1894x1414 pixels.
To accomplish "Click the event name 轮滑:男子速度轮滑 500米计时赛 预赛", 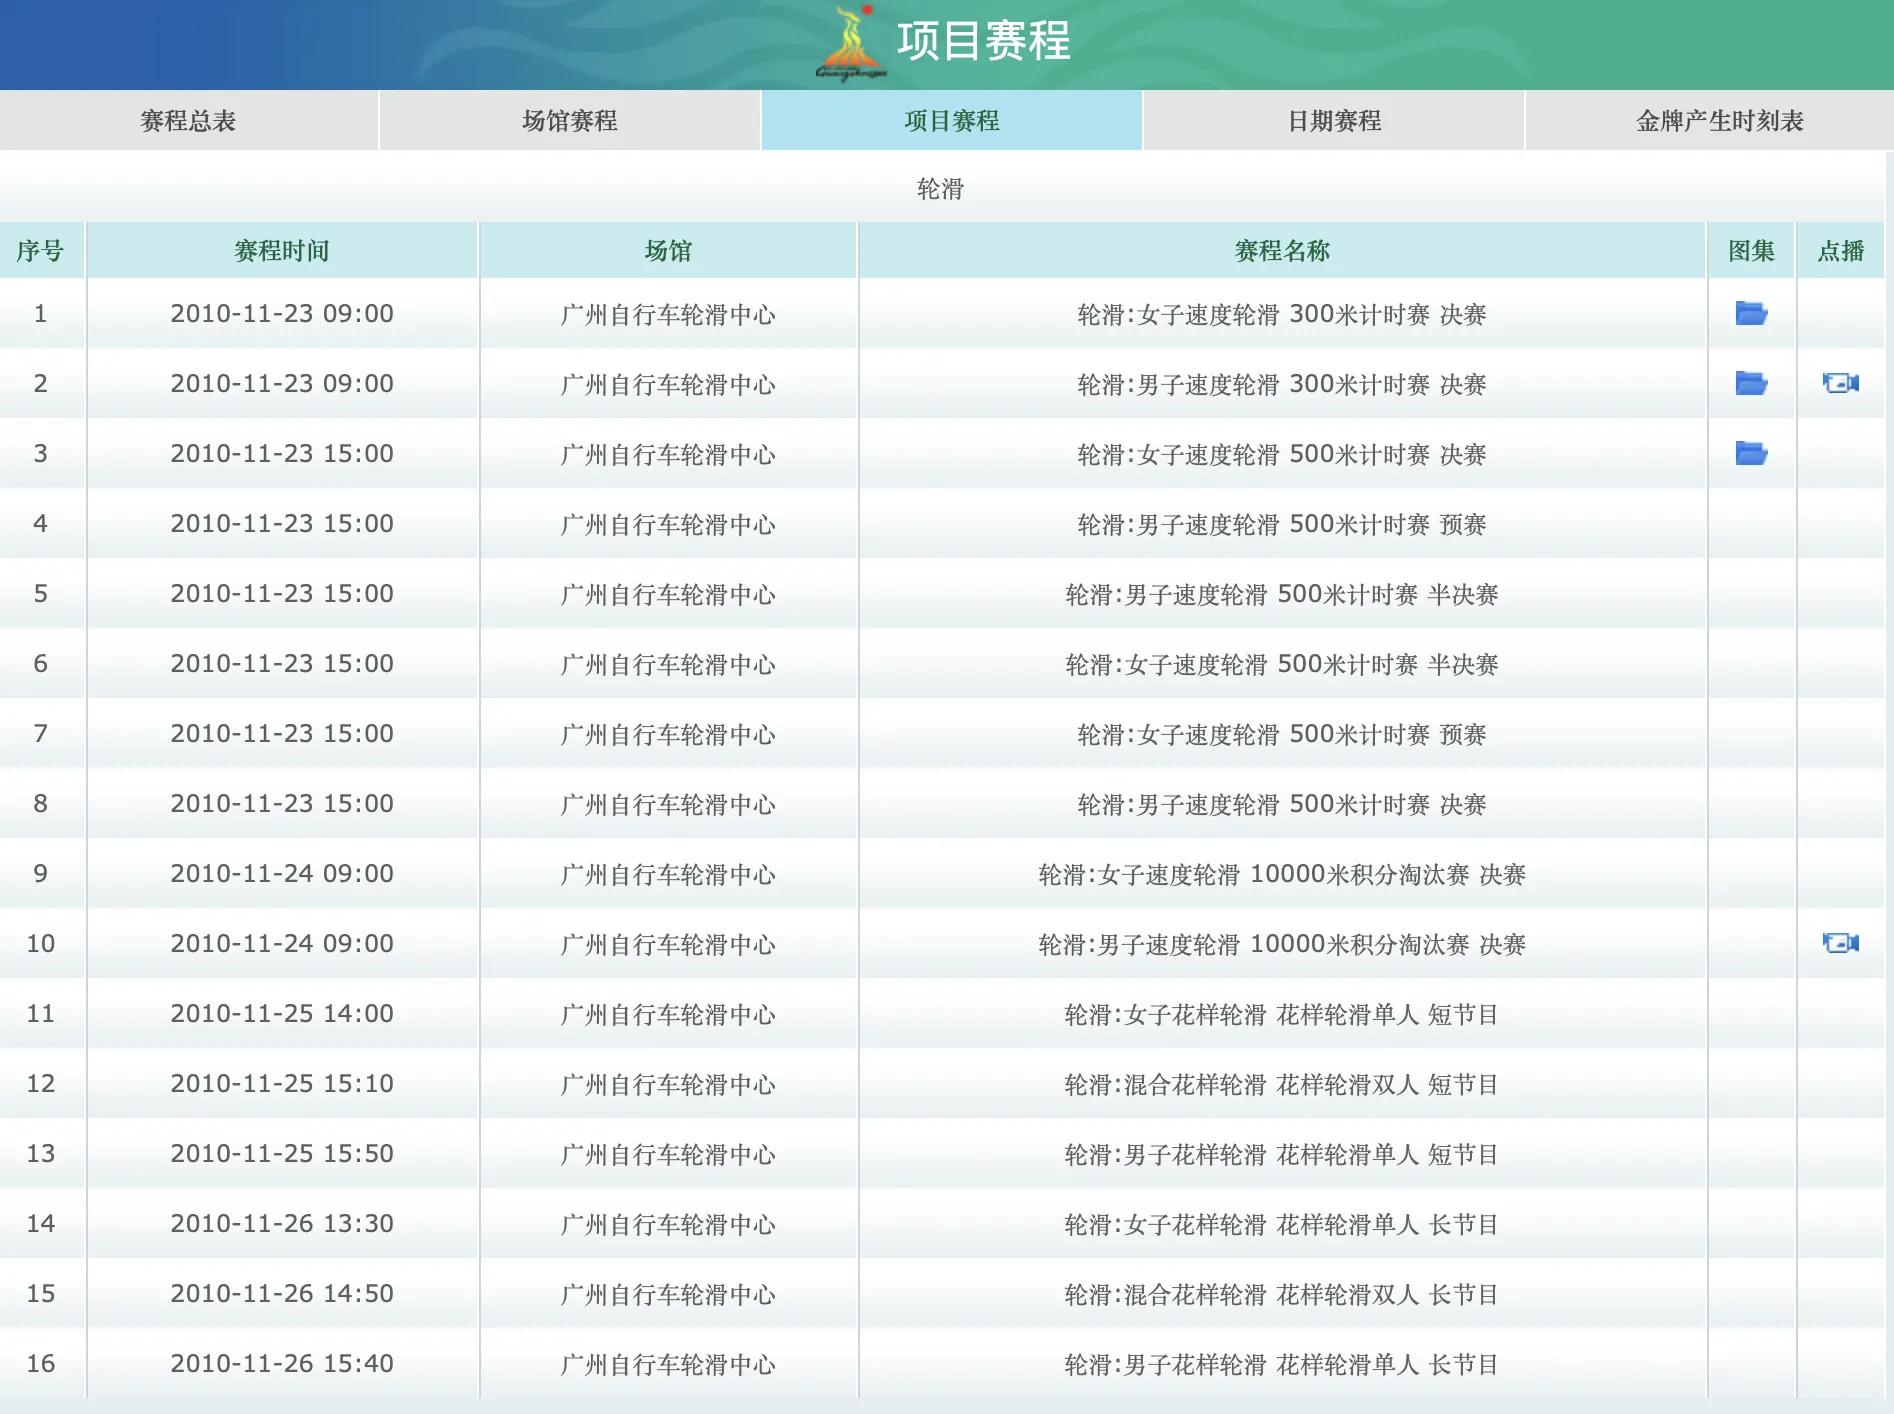I will (1282, 523).
